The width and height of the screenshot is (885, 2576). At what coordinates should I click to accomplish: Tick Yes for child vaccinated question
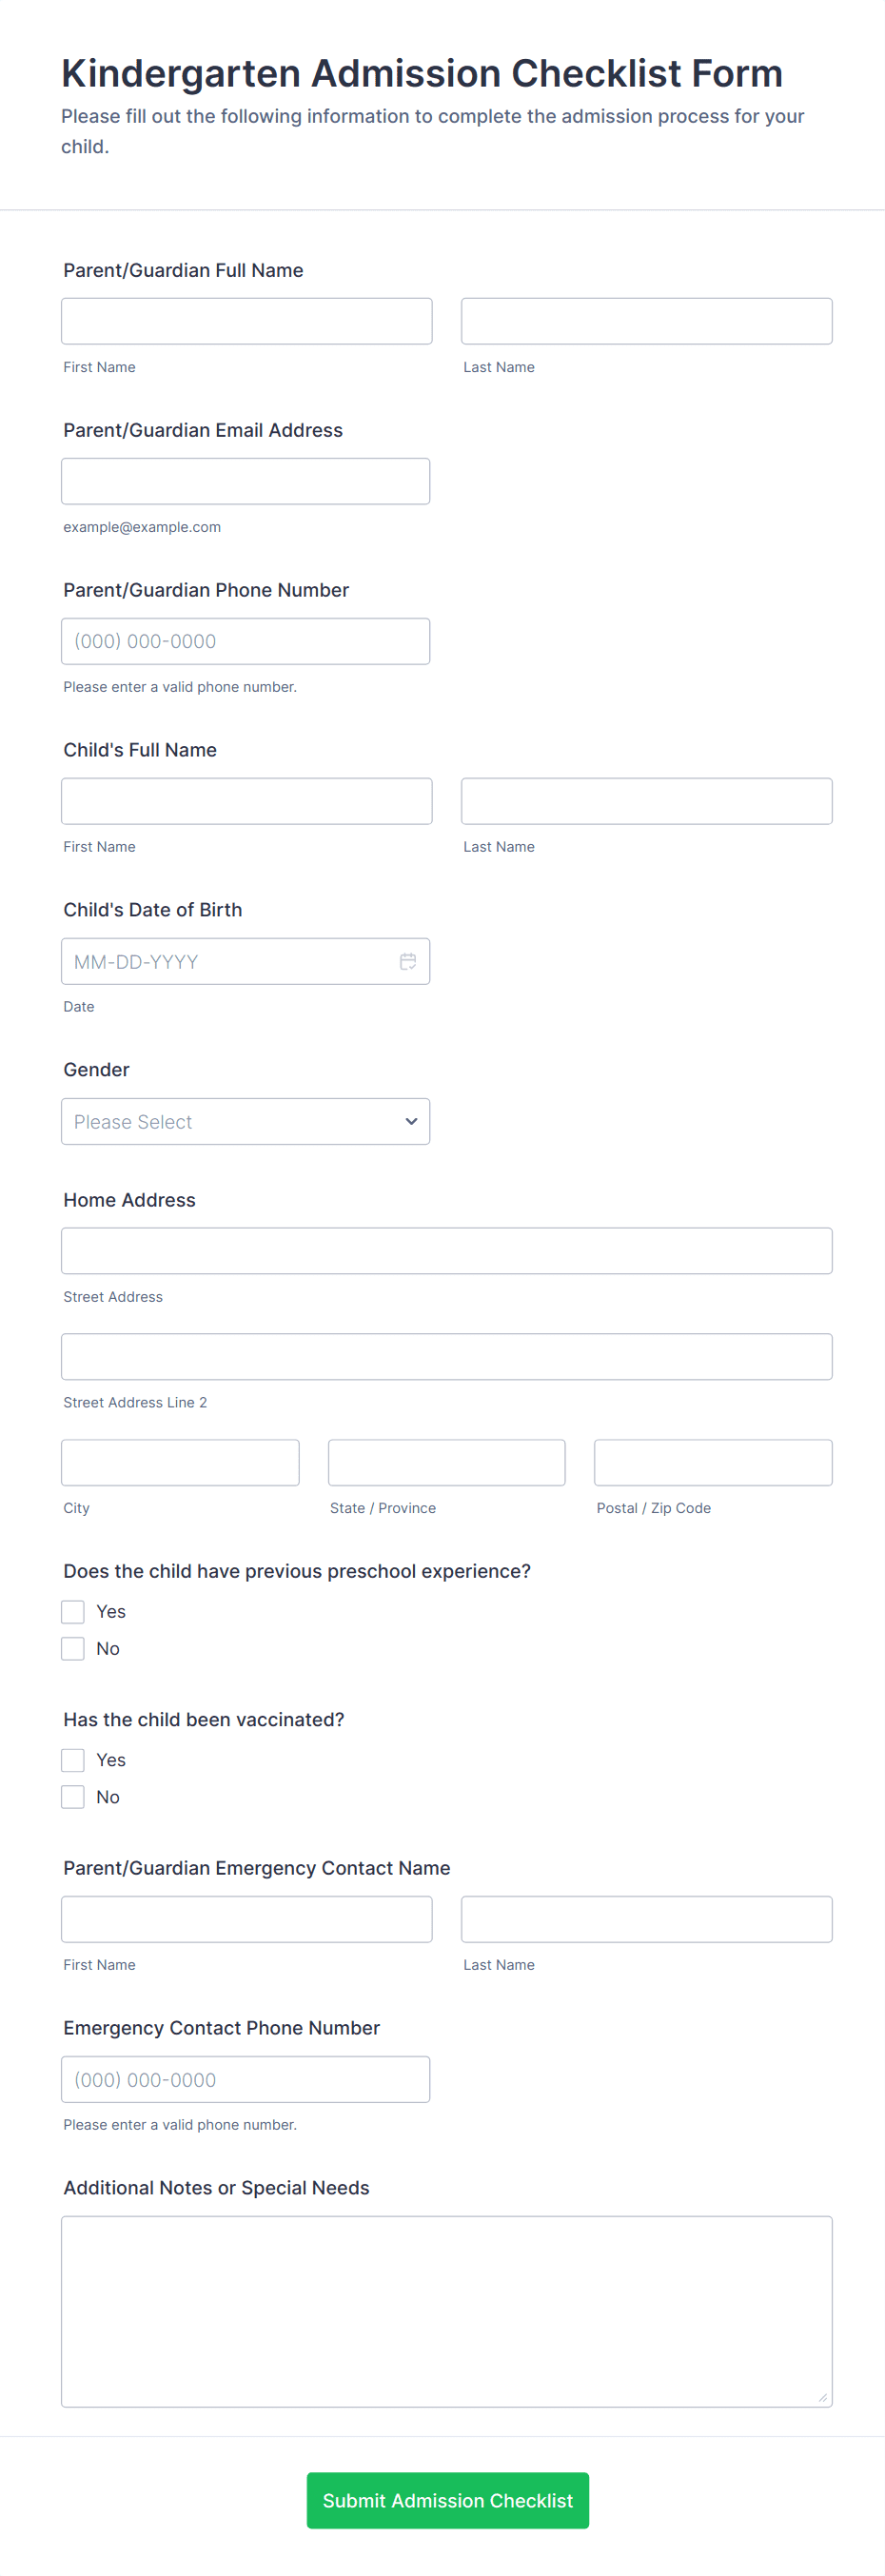(73, 1760)
